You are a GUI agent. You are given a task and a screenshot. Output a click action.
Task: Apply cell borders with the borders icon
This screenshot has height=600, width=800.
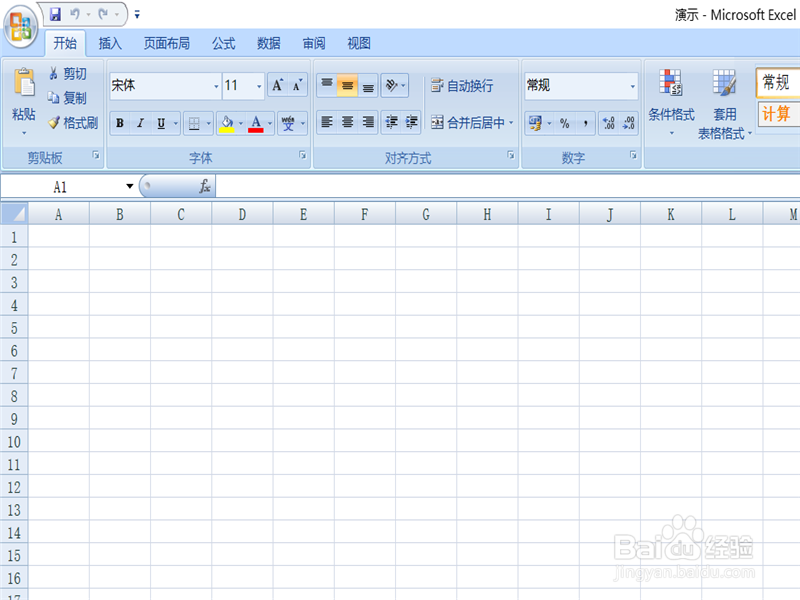(x=194, y=123)
